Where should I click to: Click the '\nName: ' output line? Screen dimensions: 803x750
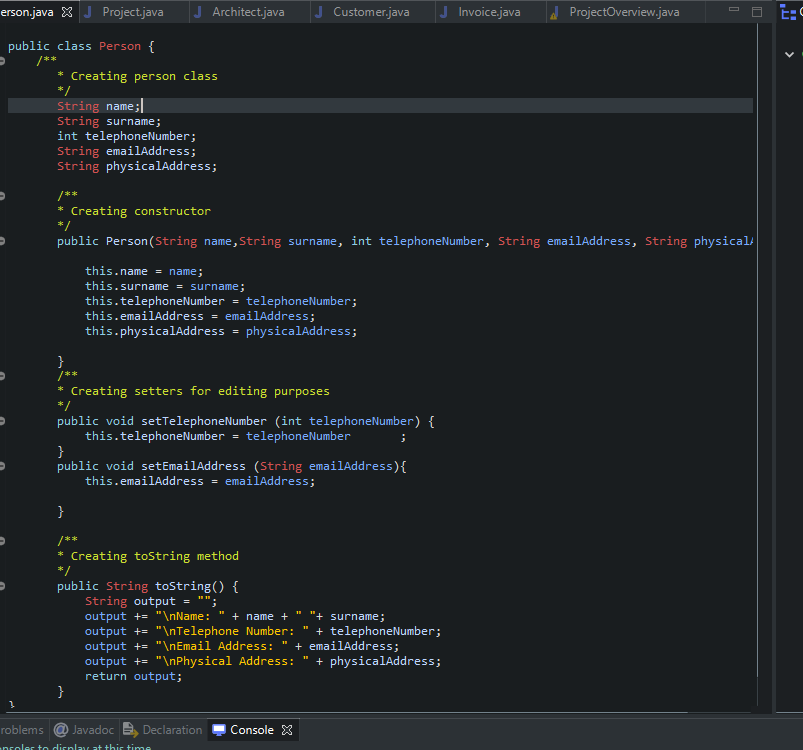(235, 616)
